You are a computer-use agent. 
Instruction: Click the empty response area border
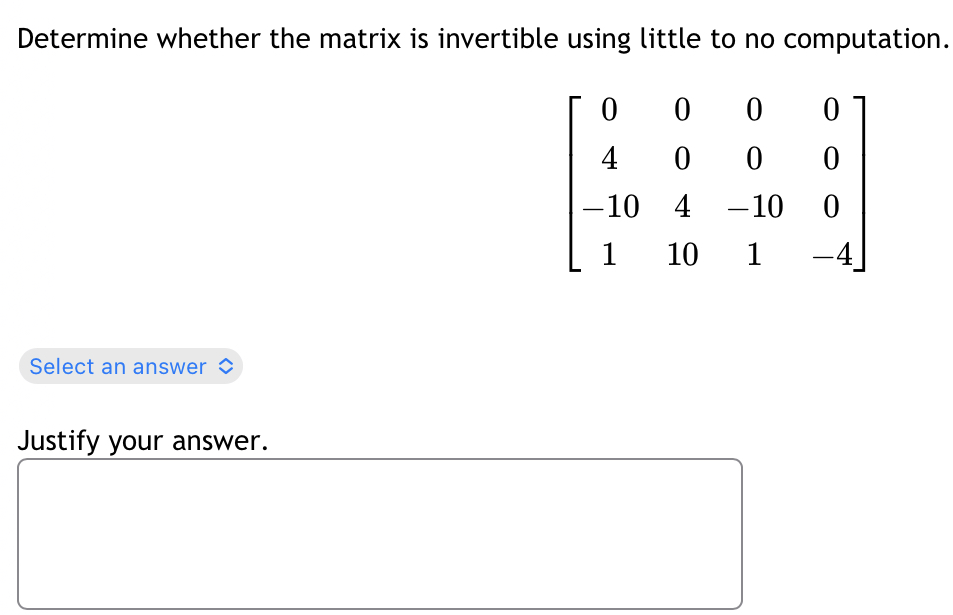point(380,459)
